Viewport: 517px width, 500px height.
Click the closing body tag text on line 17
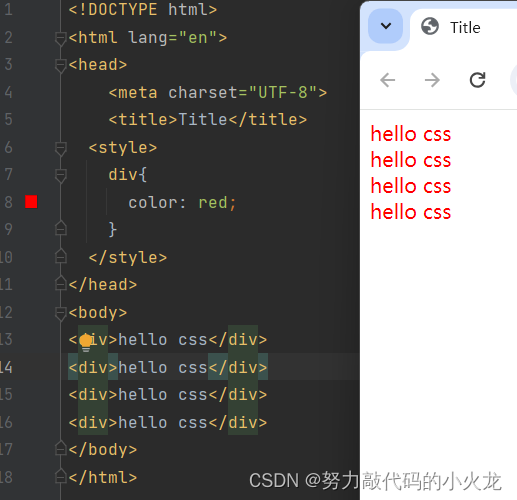pyautogui.click(x=103, y=450)
